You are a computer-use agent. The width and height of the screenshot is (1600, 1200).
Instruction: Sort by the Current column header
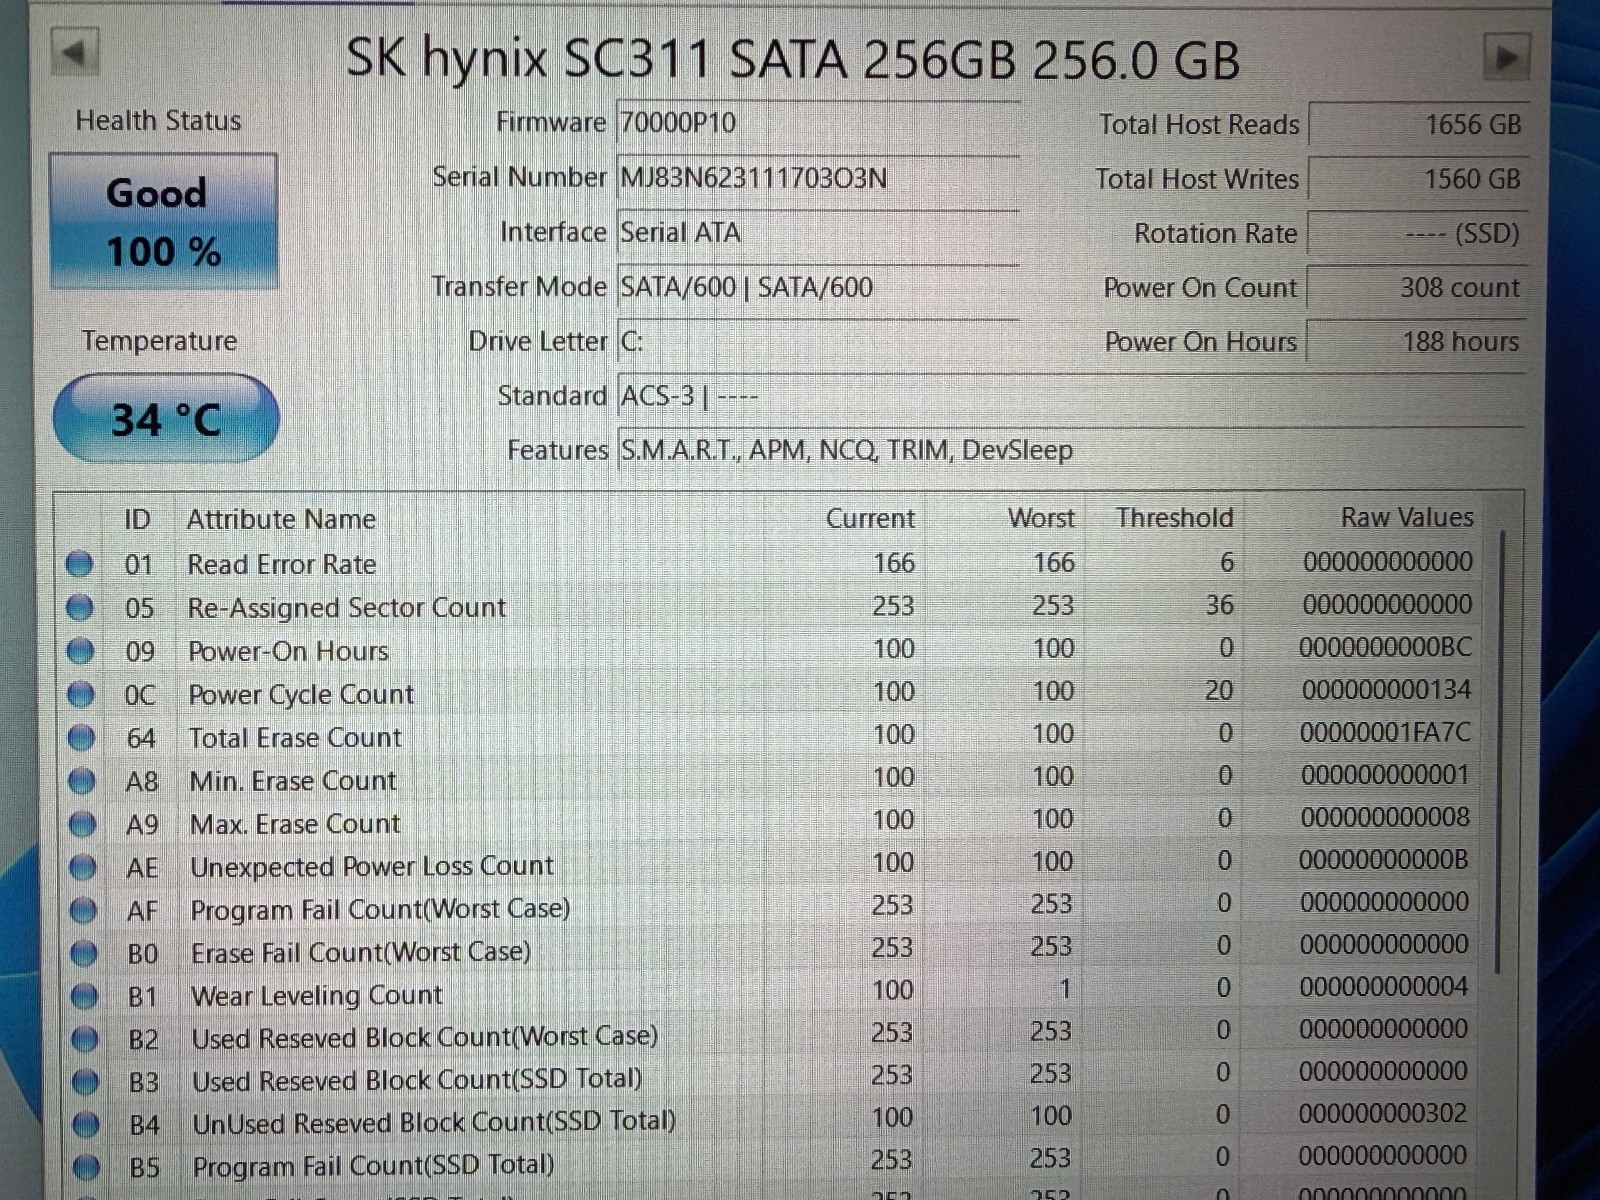pos(870,519)
